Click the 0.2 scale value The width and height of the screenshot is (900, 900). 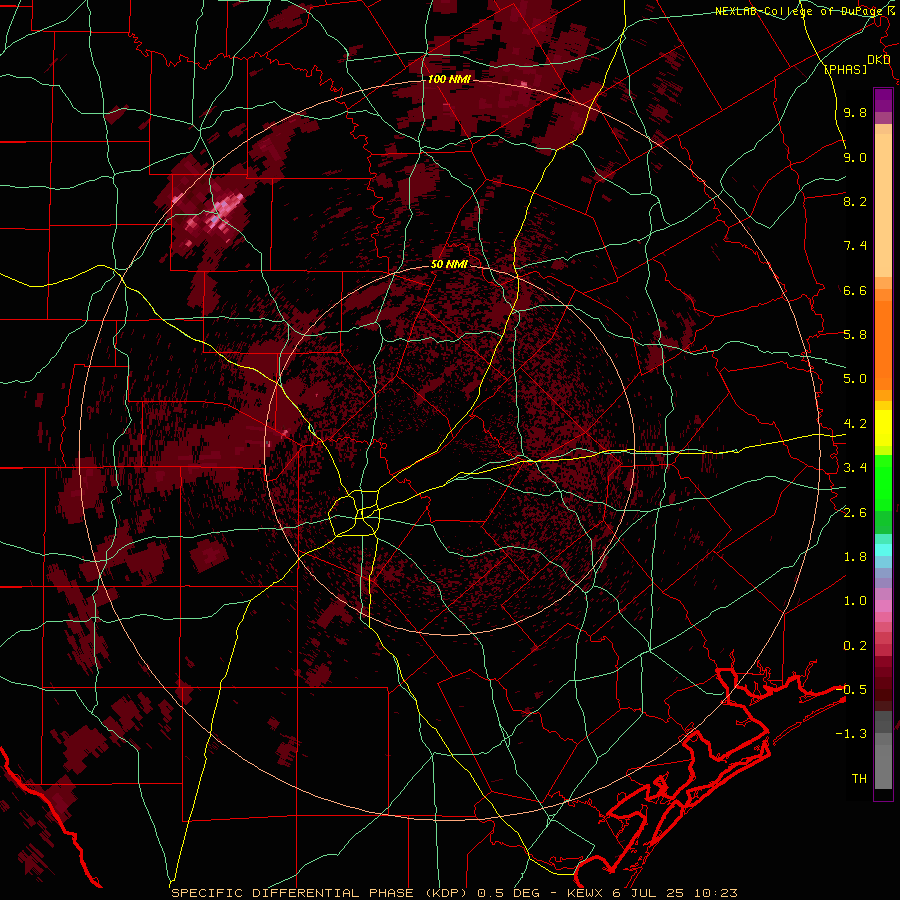855,646
